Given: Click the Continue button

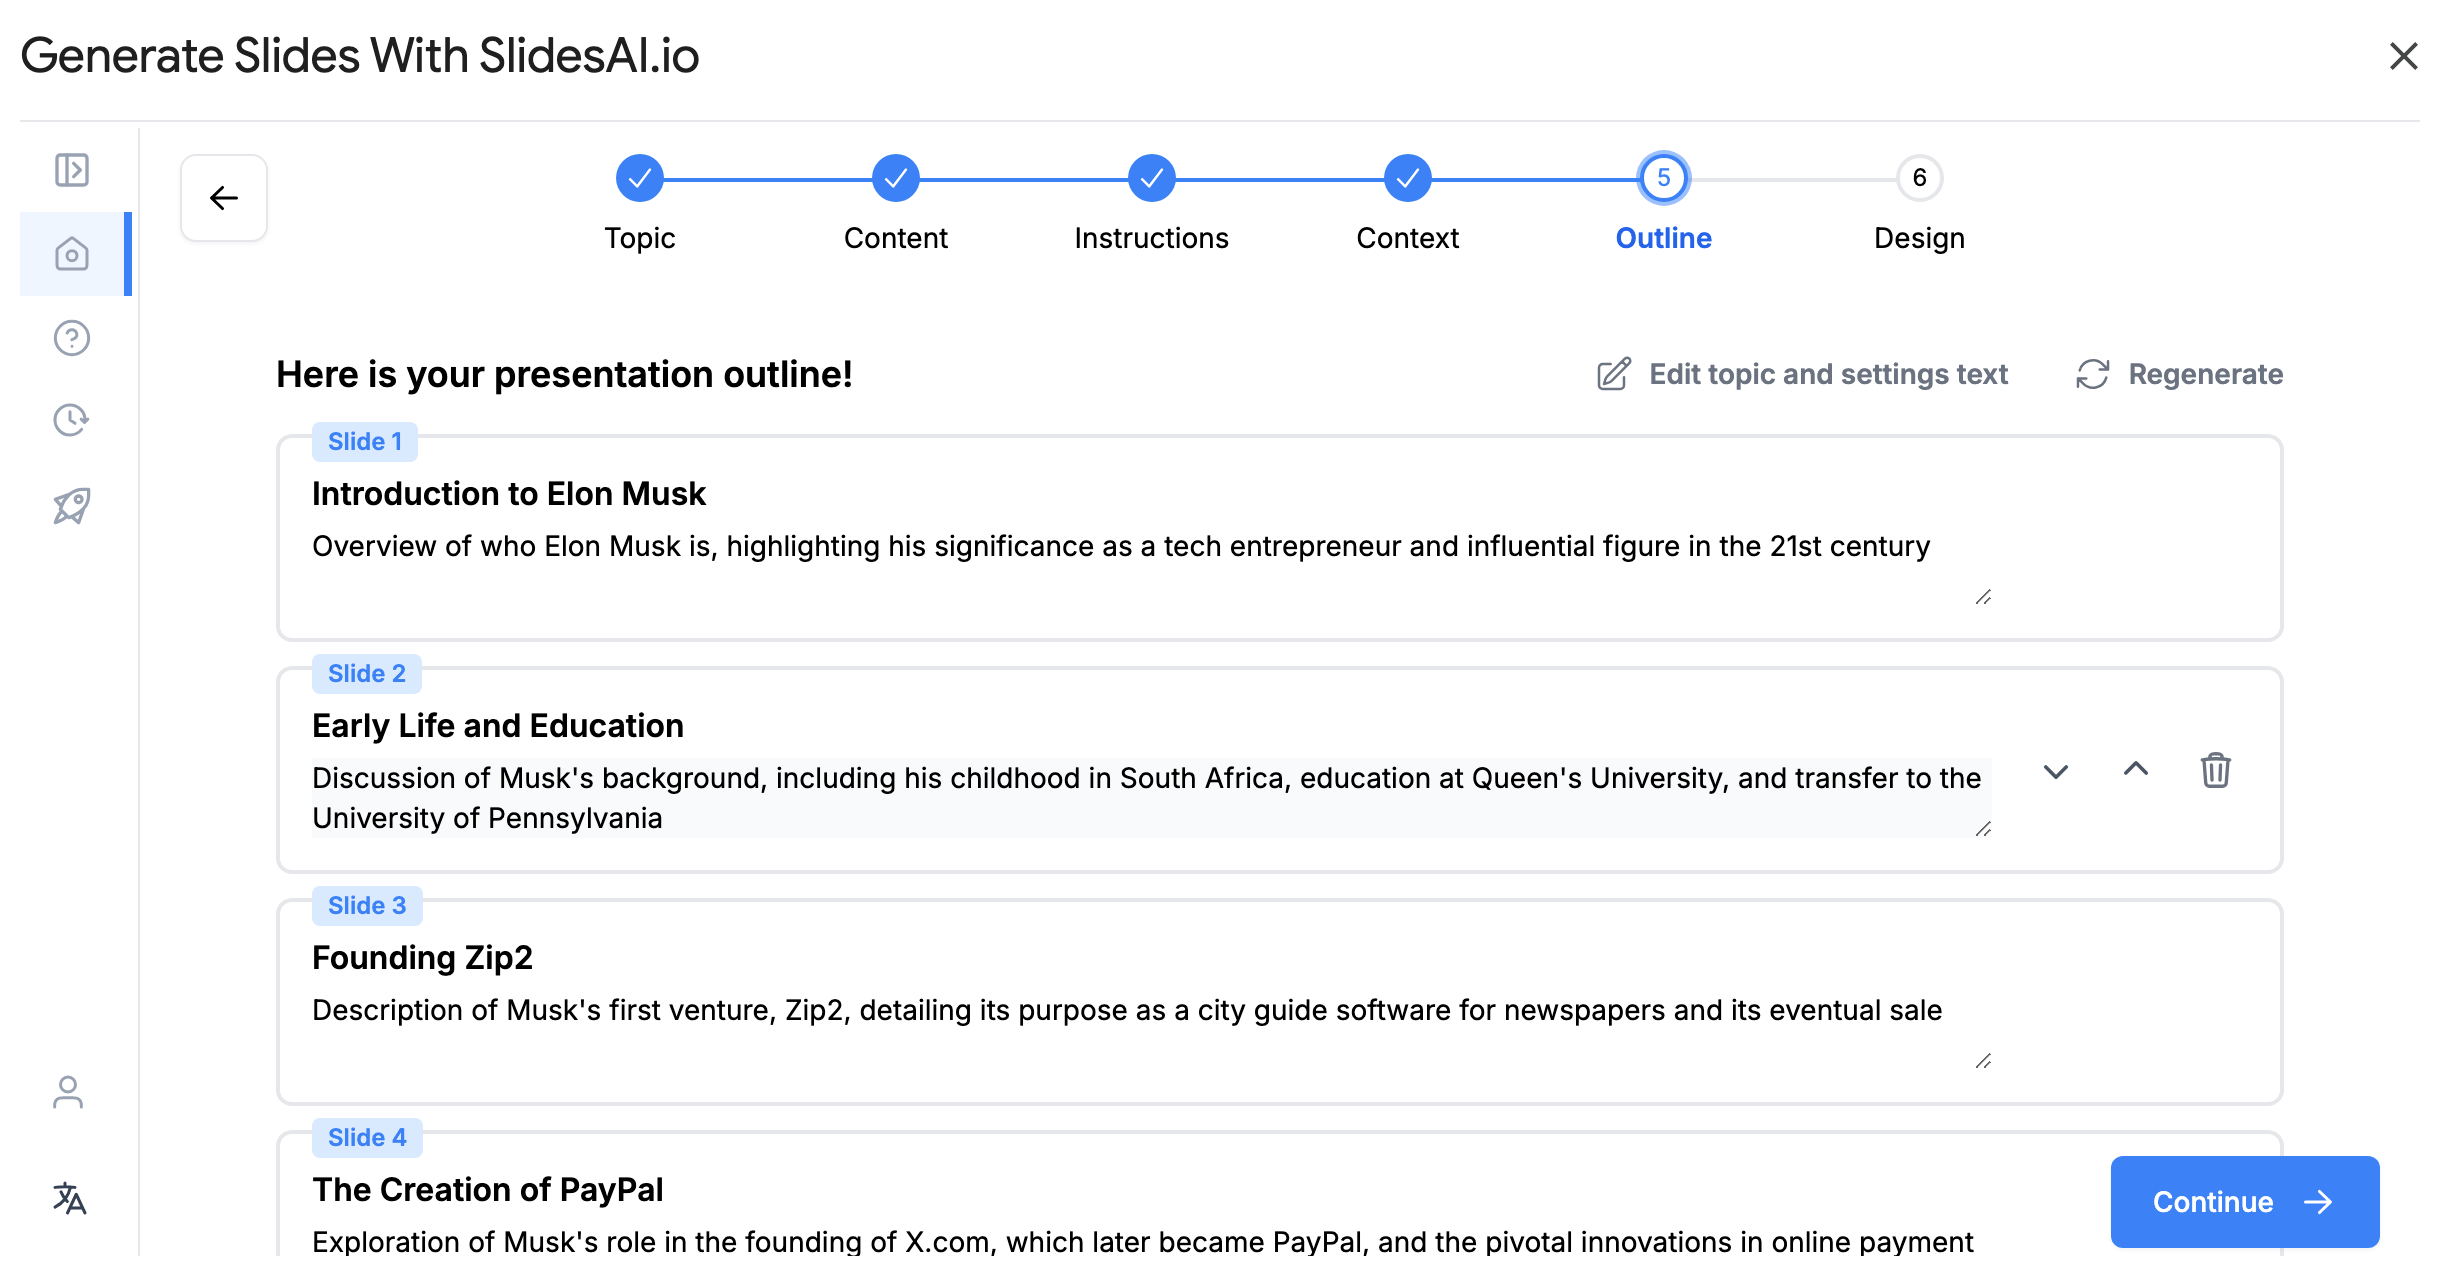Looking at the screenshot, I should point(2245,1202).
